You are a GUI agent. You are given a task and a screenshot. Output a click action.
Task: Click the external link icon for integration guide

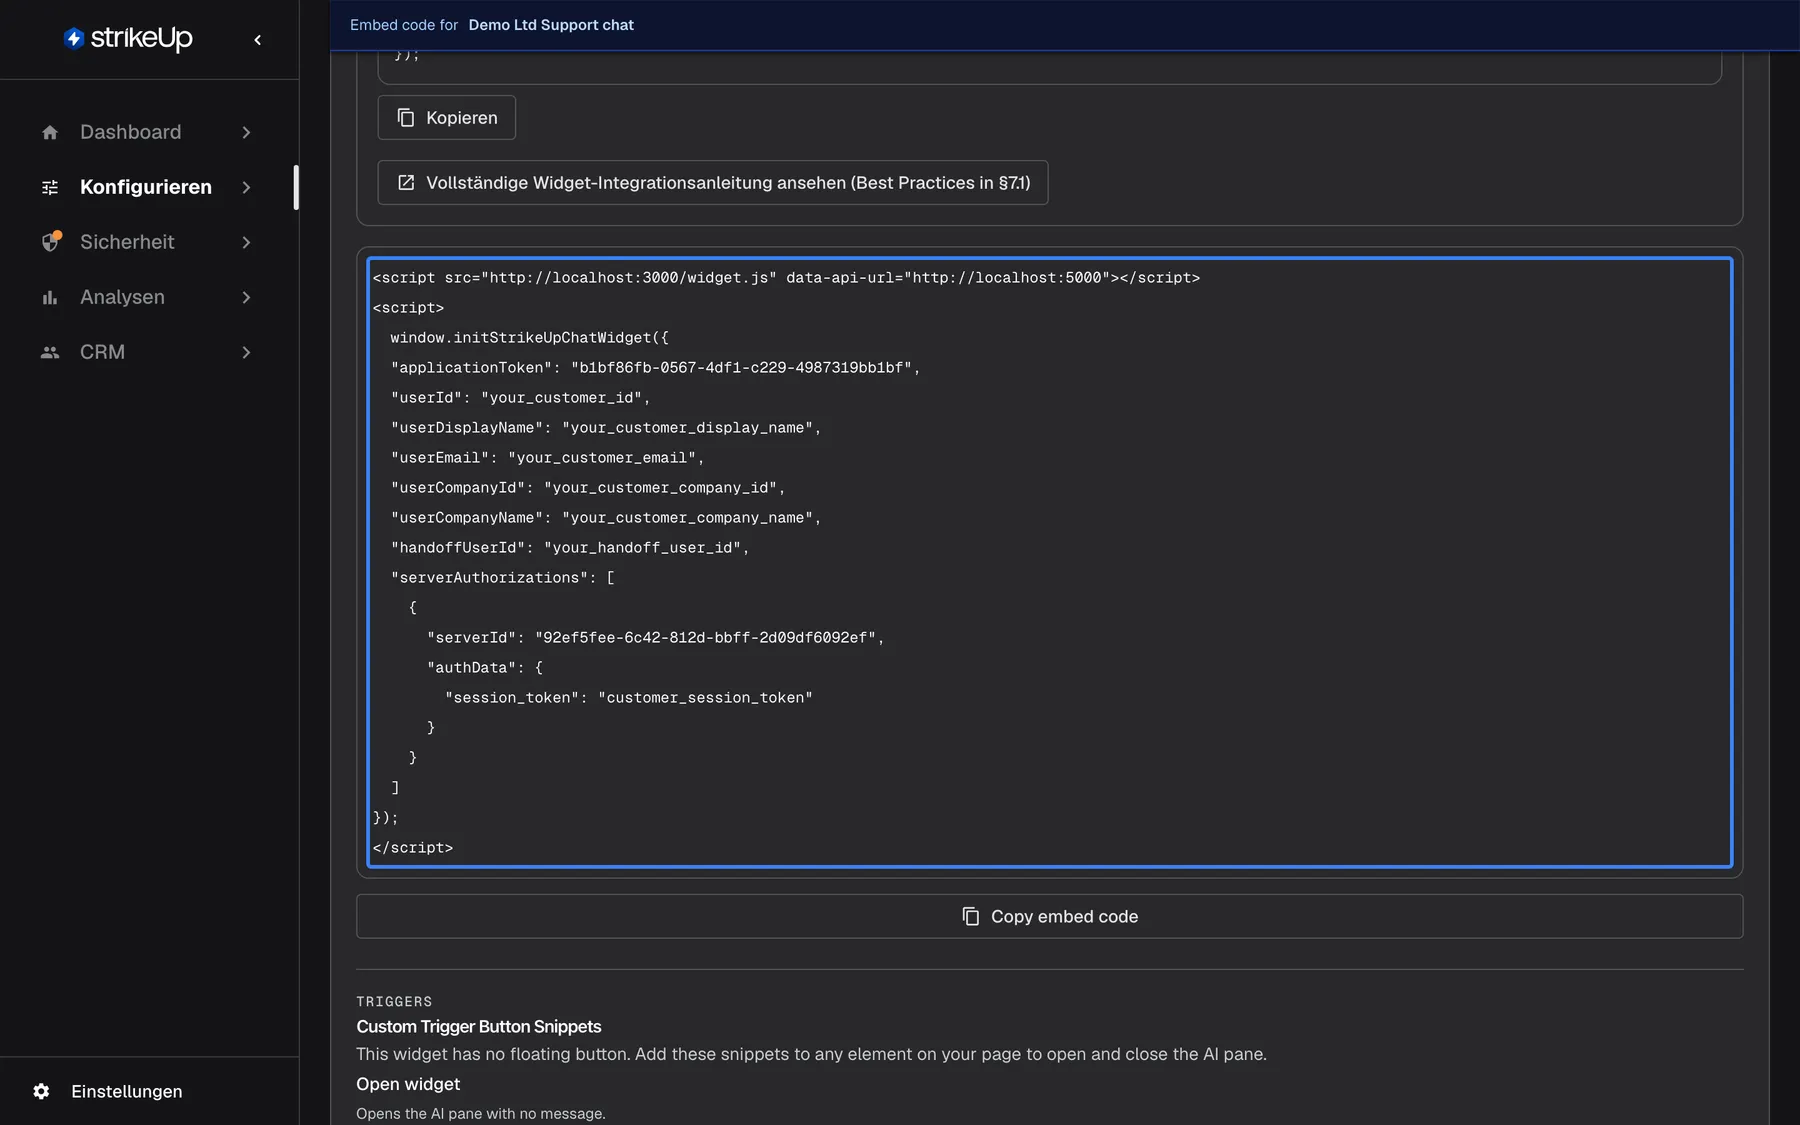[406, 183]
